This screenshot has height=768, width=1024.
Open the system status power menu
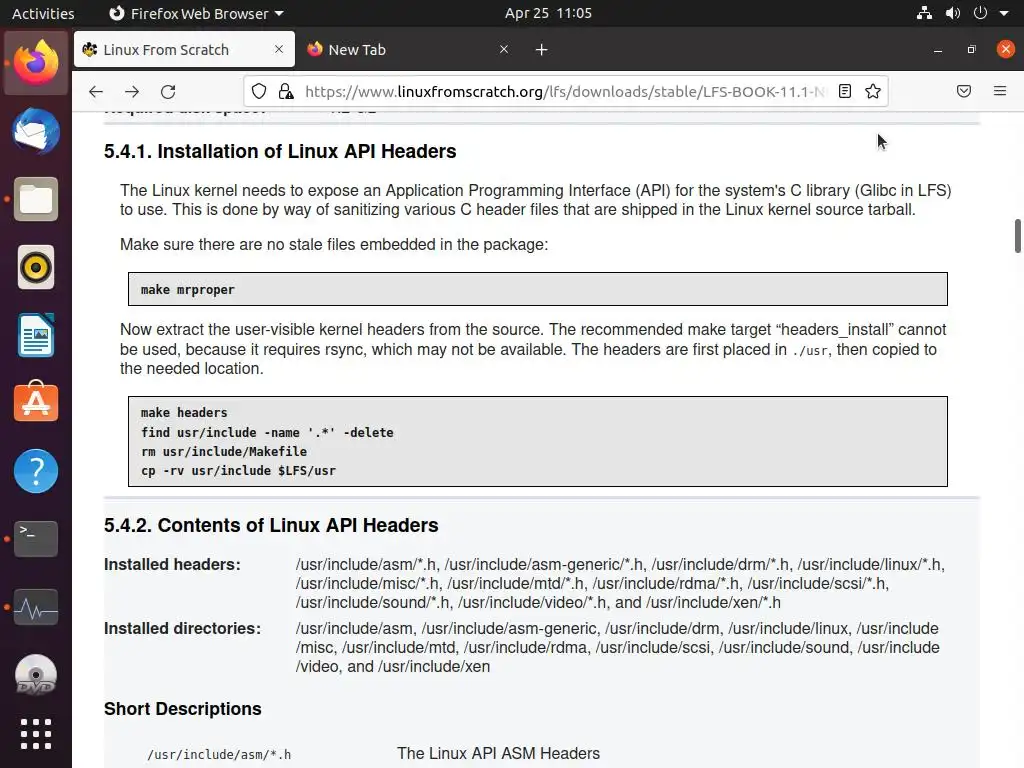tap(980, 13)
